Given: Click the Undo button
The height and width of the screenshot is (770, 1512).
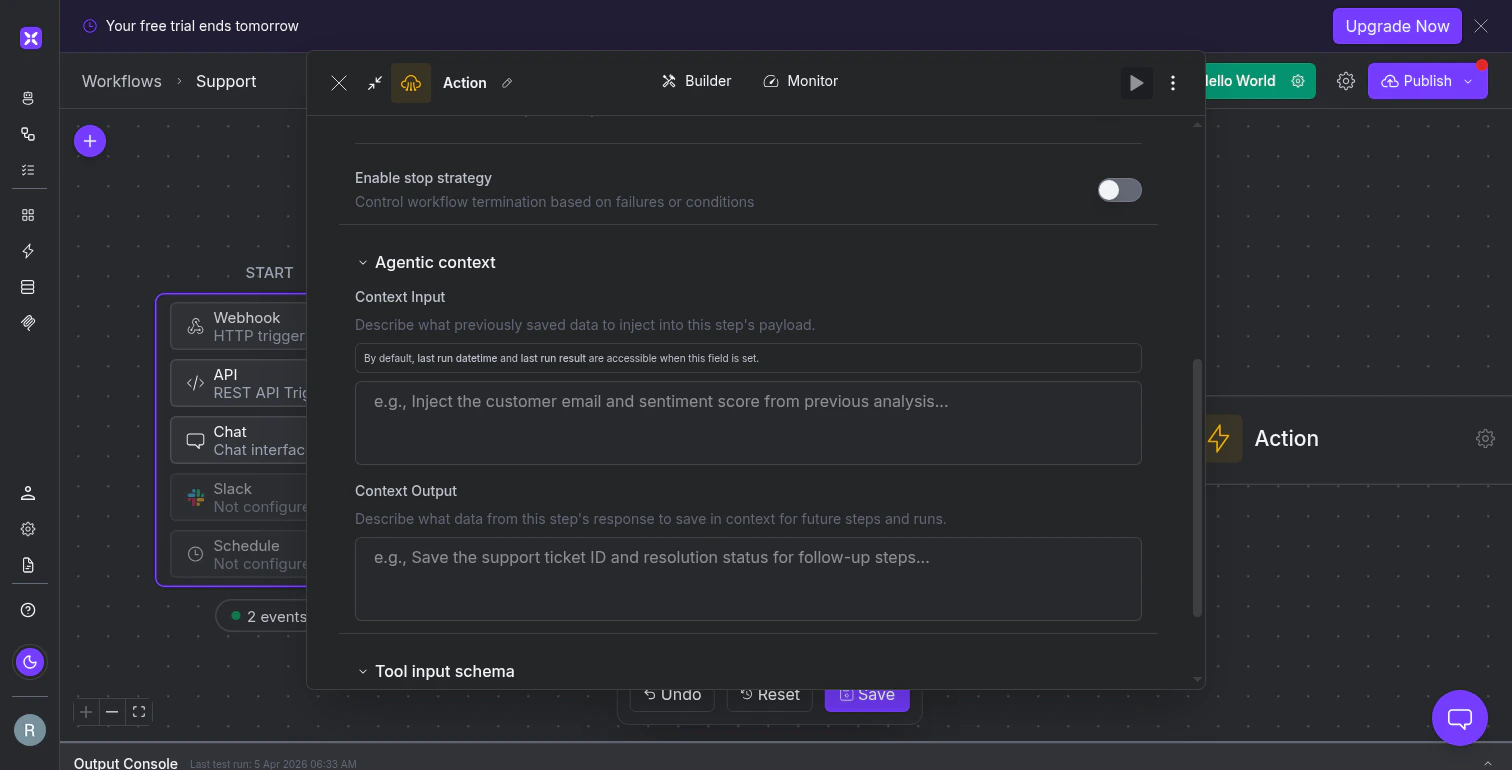Looking at the screenshot, I should 672,695.
